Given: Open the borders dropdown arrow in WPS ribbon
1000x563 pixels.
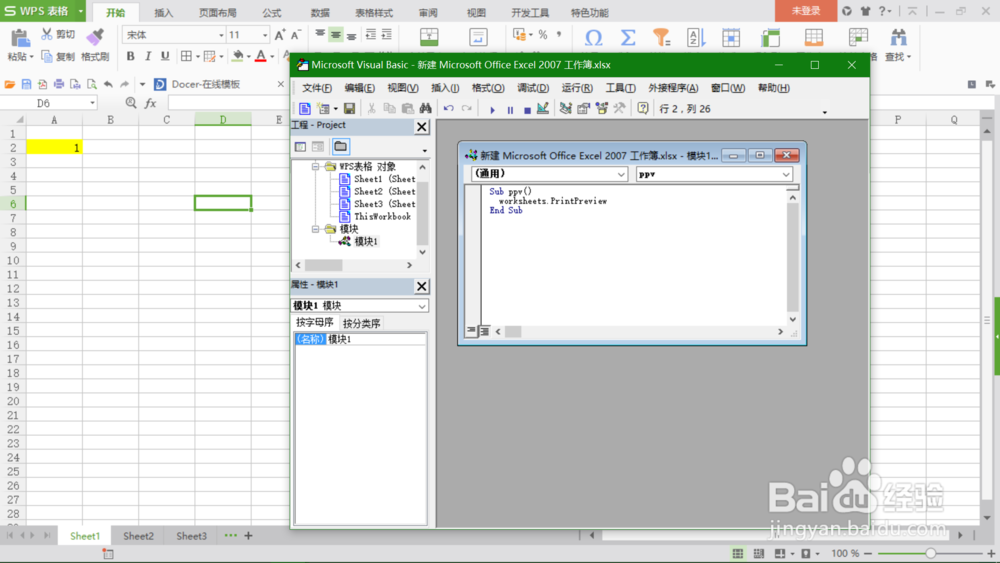Looking at the screenshot, I should point(197,57).
